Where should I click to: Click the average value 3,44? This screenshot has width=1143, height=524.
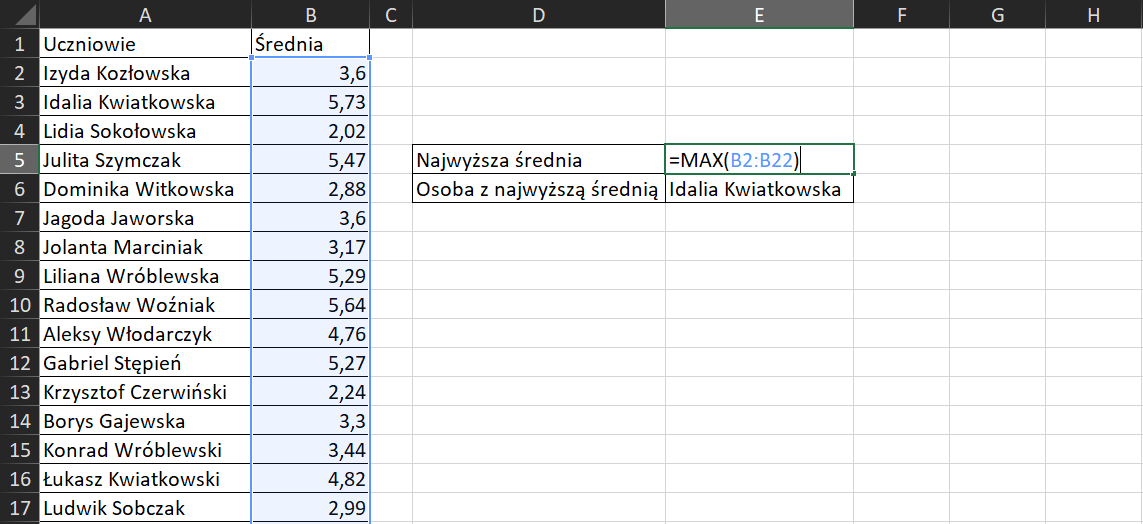click(x=311, y=450)
